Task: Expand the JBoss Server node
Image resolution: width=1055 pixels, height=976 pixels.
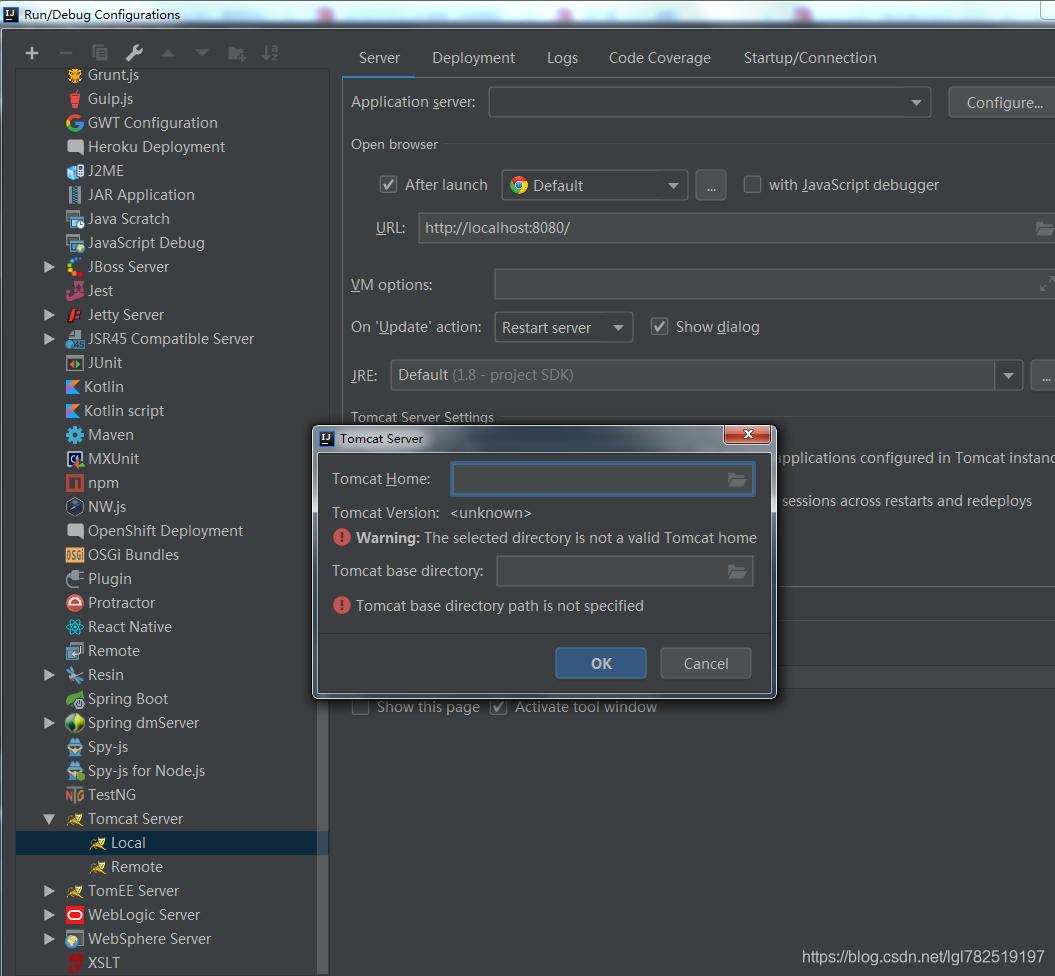Action: click(x=49, y=267)
